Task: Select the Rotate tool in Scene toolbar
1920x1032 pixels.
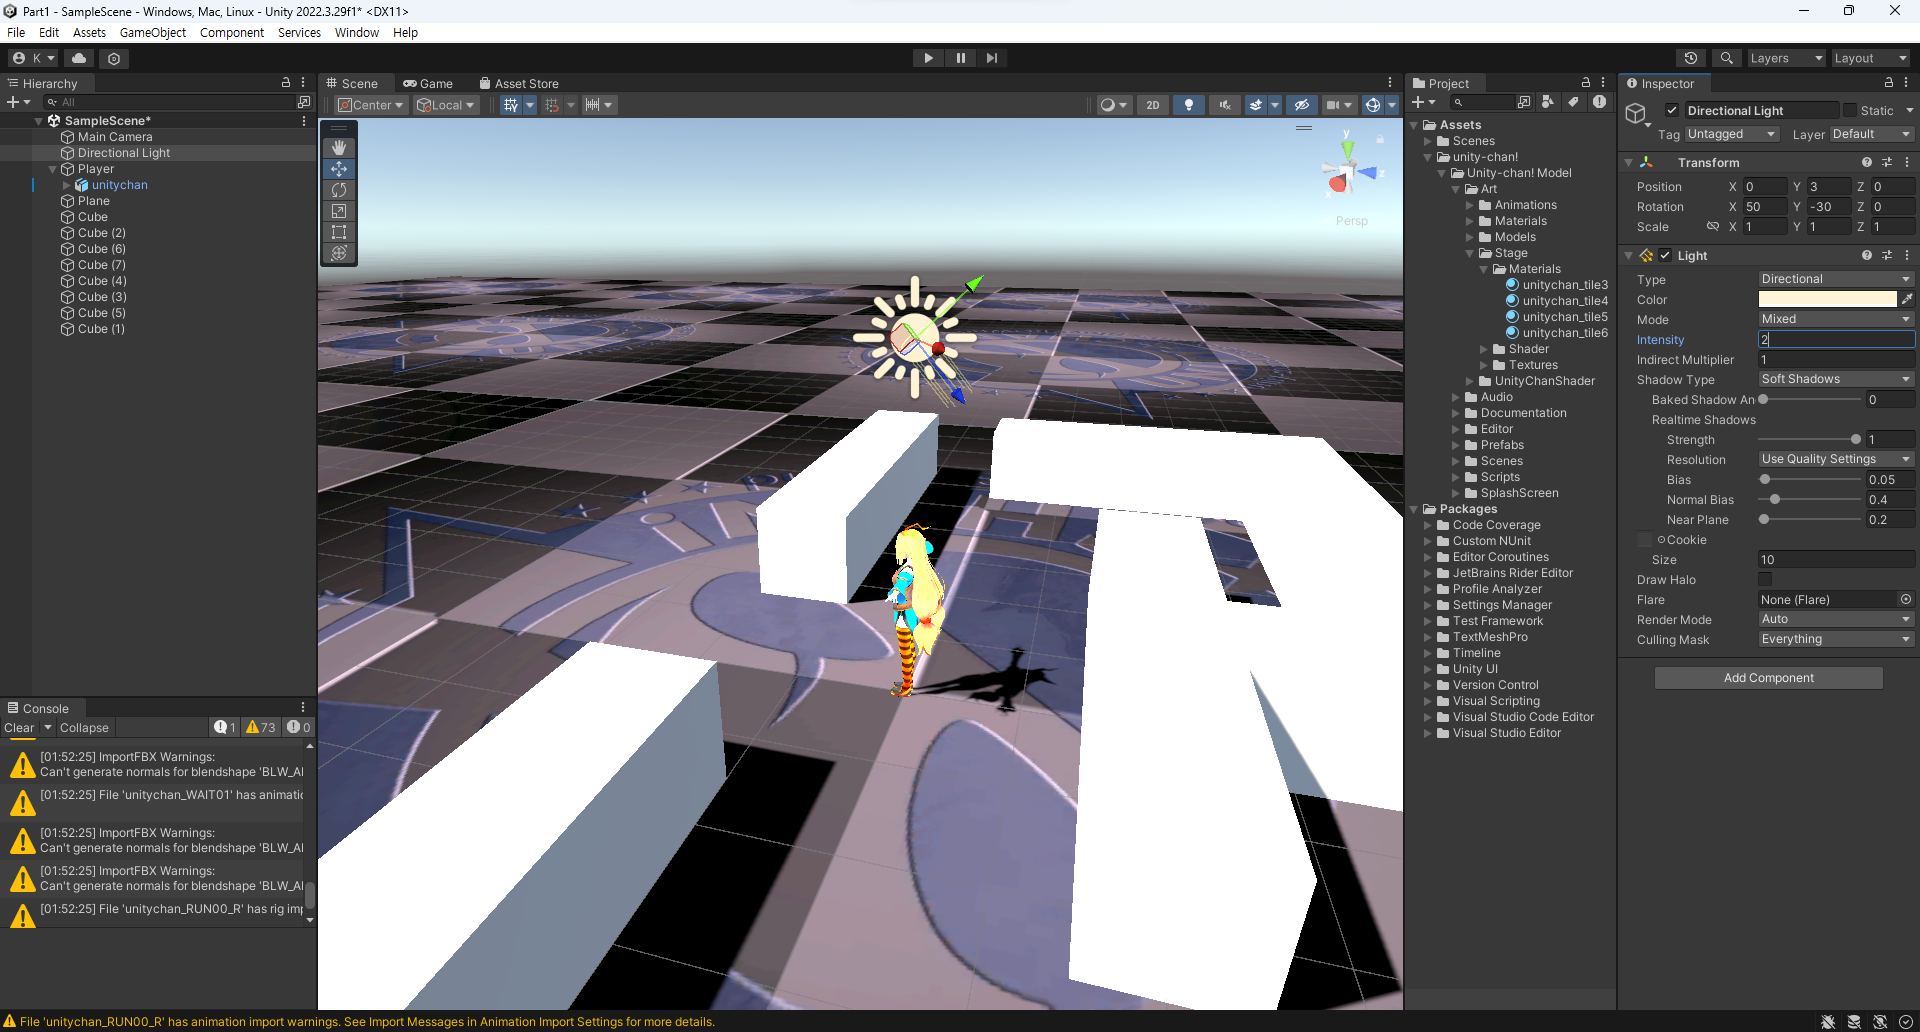Action: pyautogui.click(x=339, y=190)
